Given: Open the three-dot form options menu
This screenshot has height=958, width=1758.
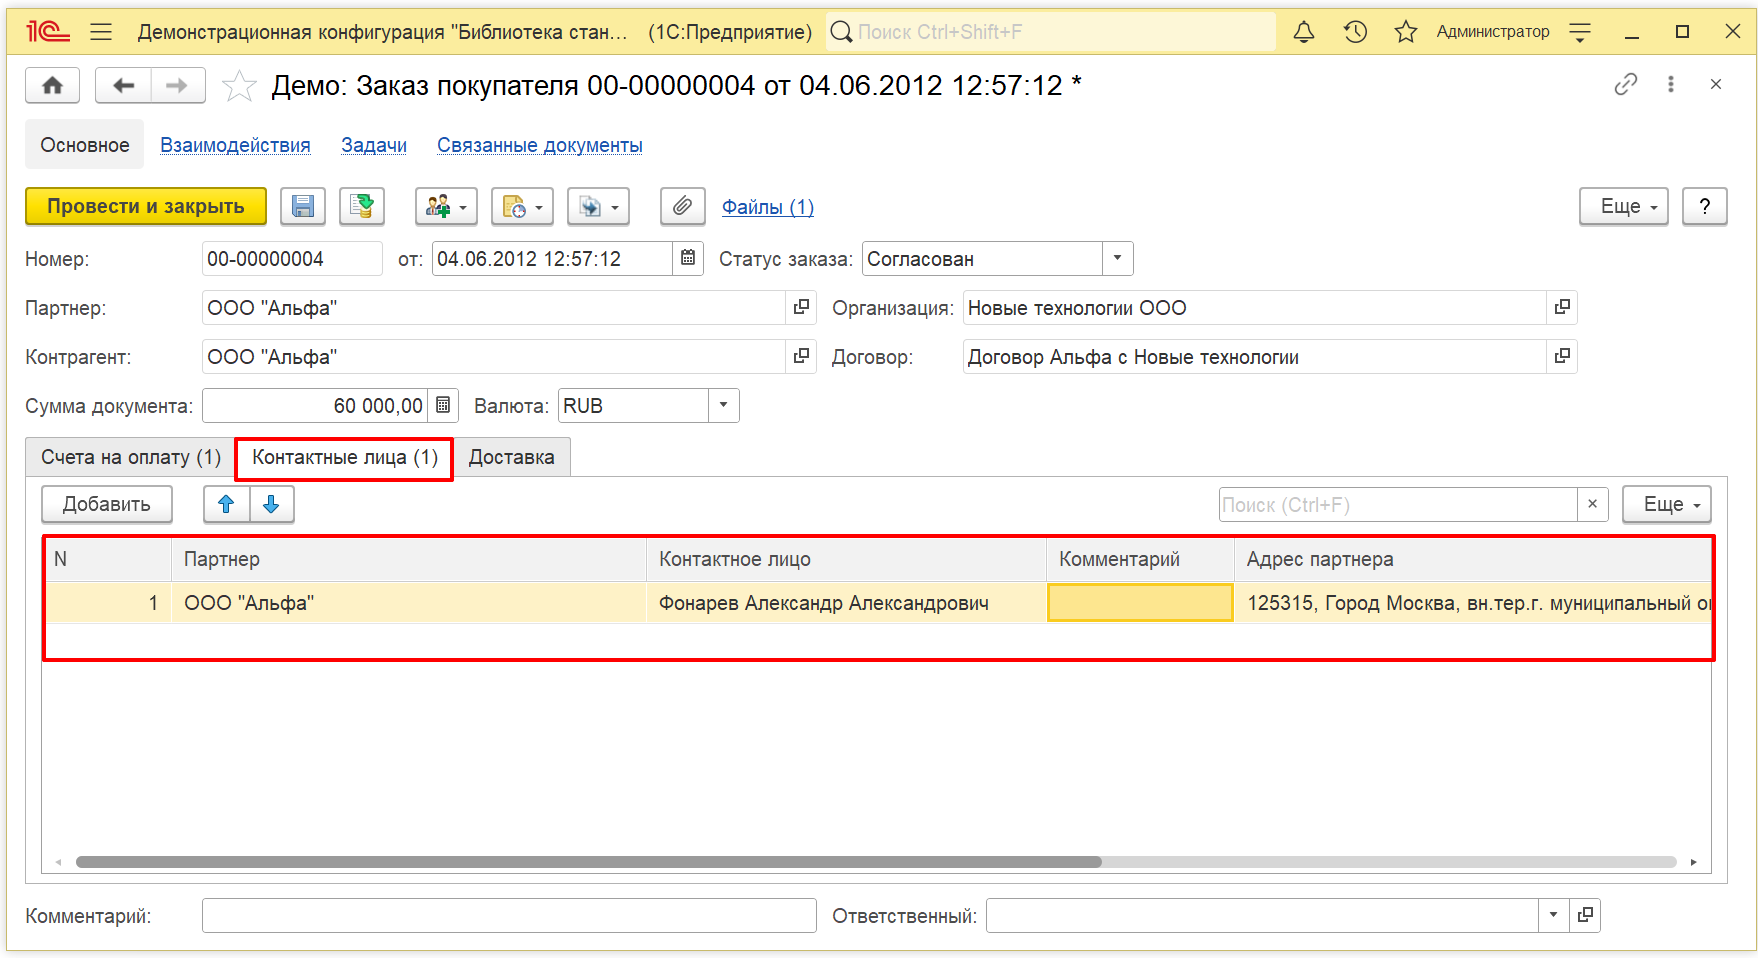Looking at the screenshot, I should pos(1671,84).
